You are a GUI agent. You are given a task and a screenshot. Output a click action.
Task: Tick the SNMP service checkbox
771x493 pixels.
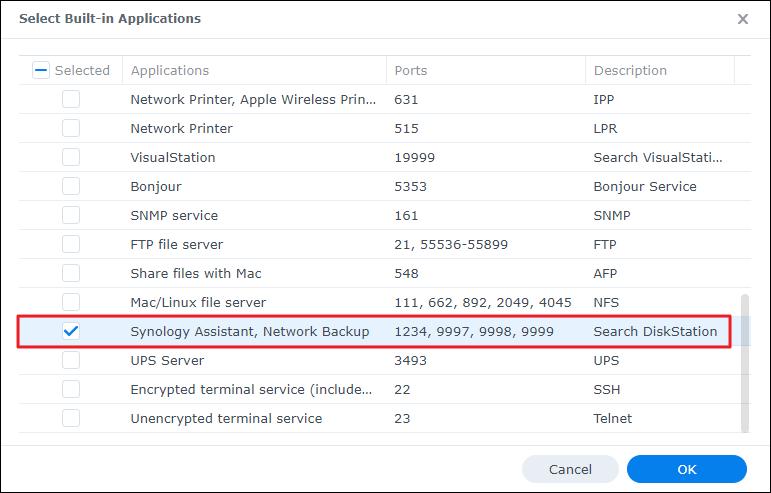point(71,215)
